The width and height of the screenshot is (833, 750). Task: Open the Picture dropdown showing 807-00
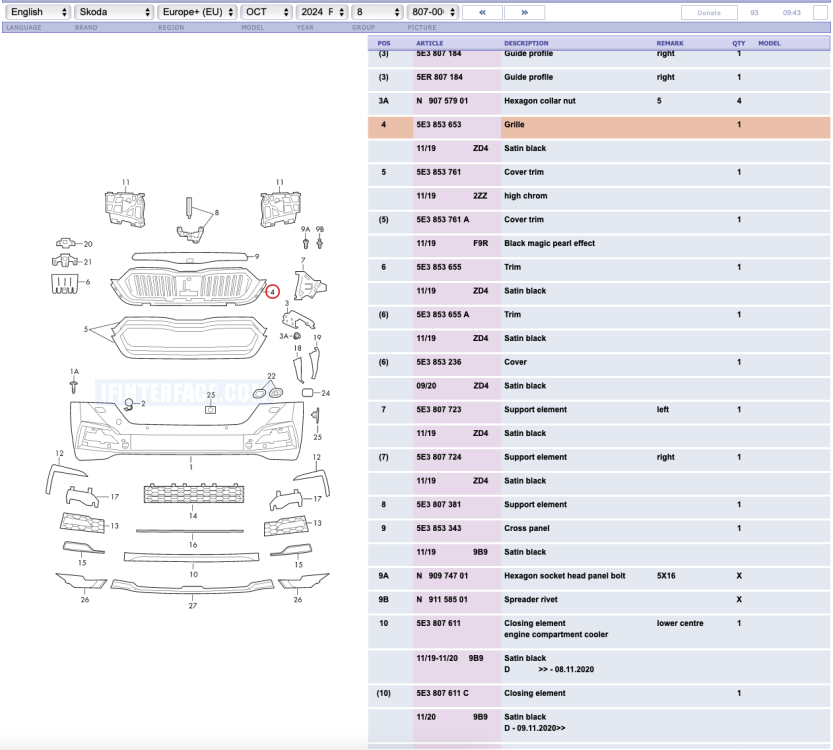(432, 12)
